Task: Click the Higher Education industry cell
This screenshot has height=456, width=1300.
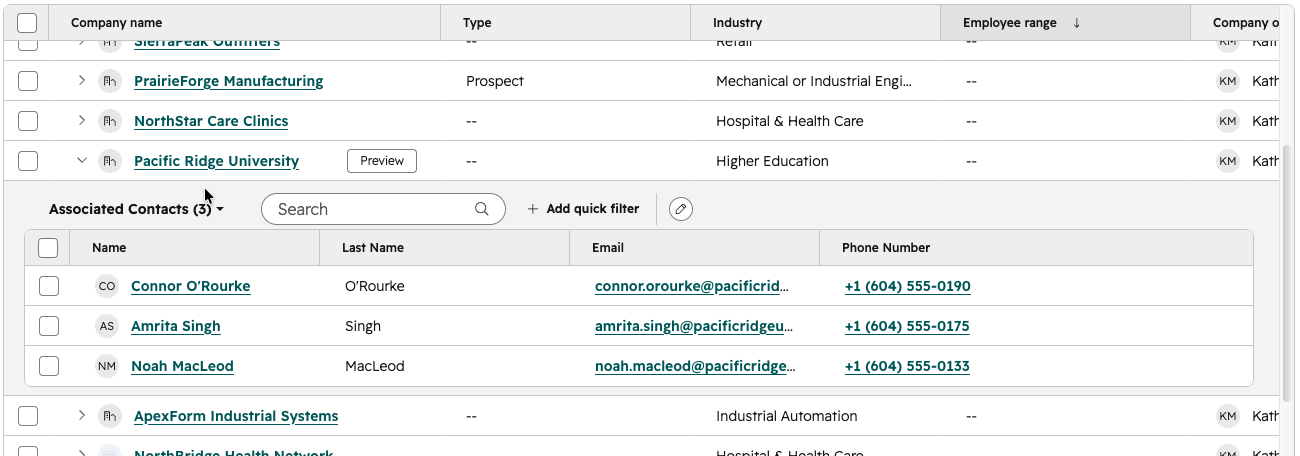Action: pos(772,161)
